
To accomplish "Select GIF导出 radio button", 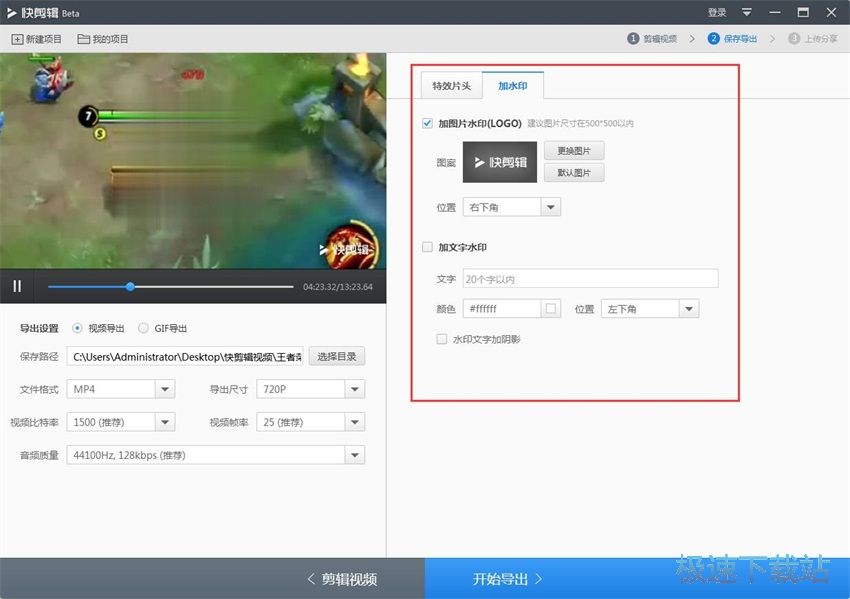I will 143,328.
